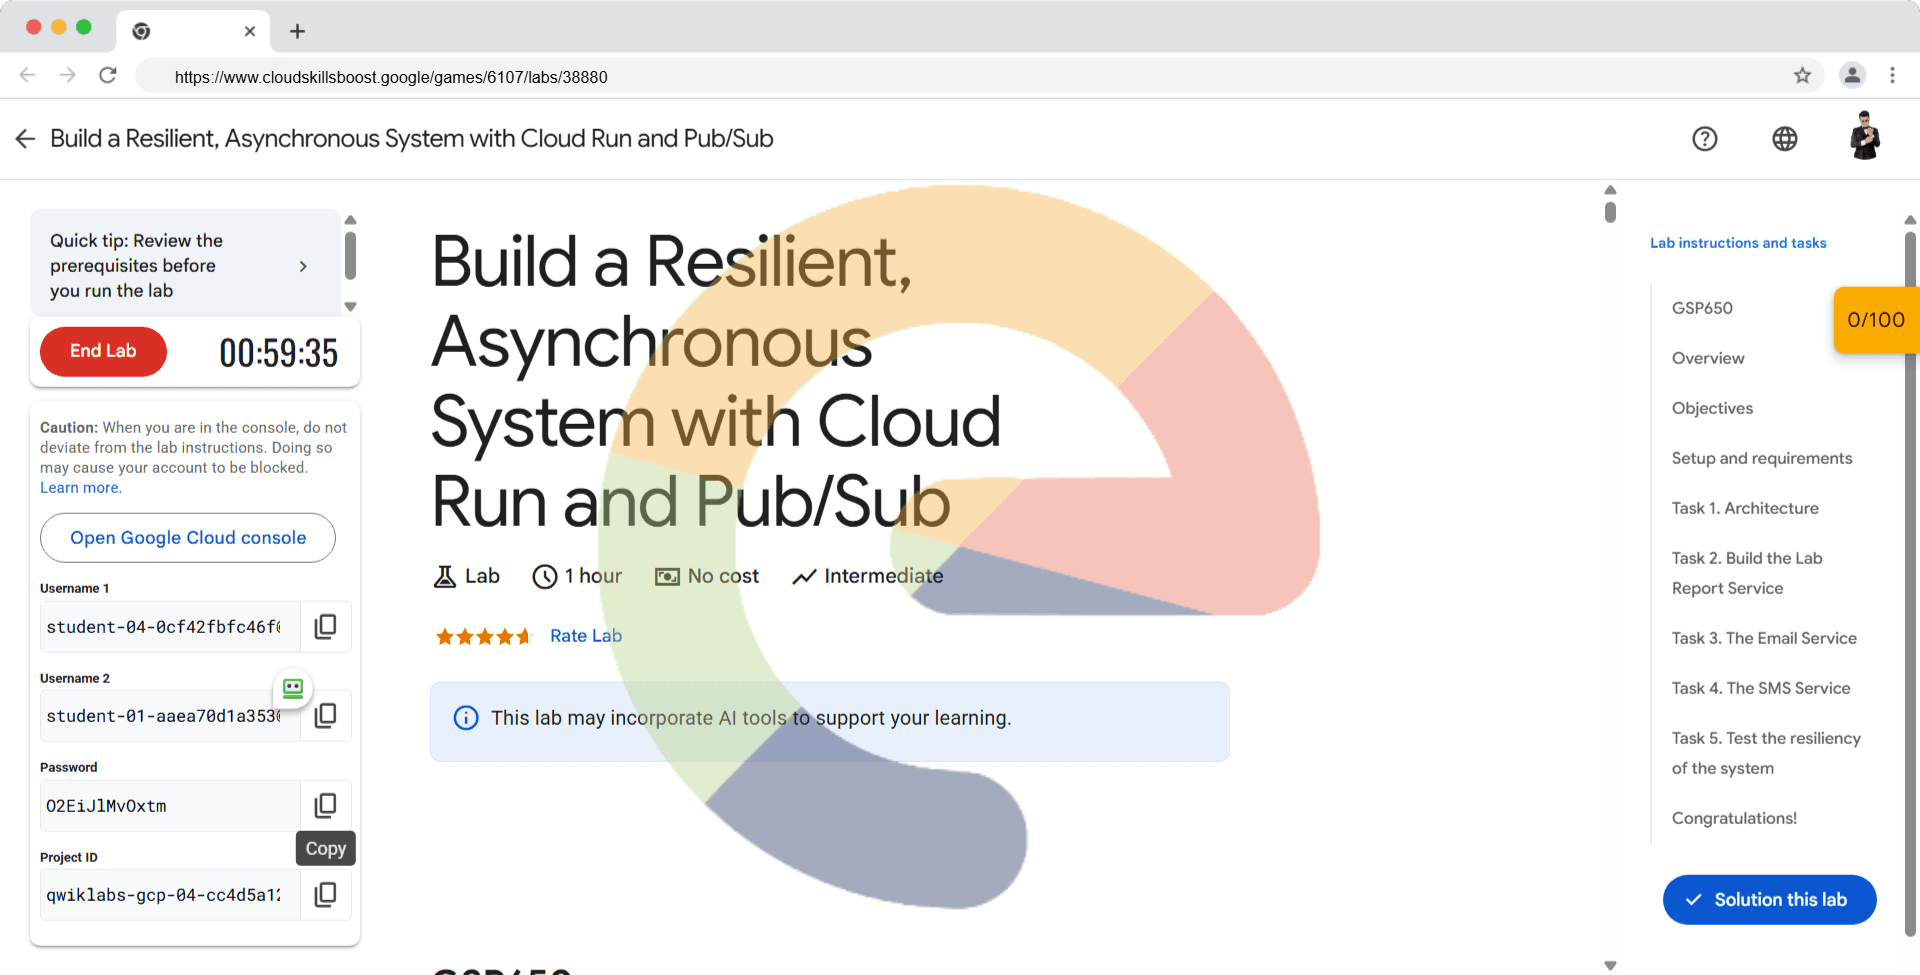1920x975 pixels.
Task: Open the help question mark icon
Action: click(x=1704, y=139)
